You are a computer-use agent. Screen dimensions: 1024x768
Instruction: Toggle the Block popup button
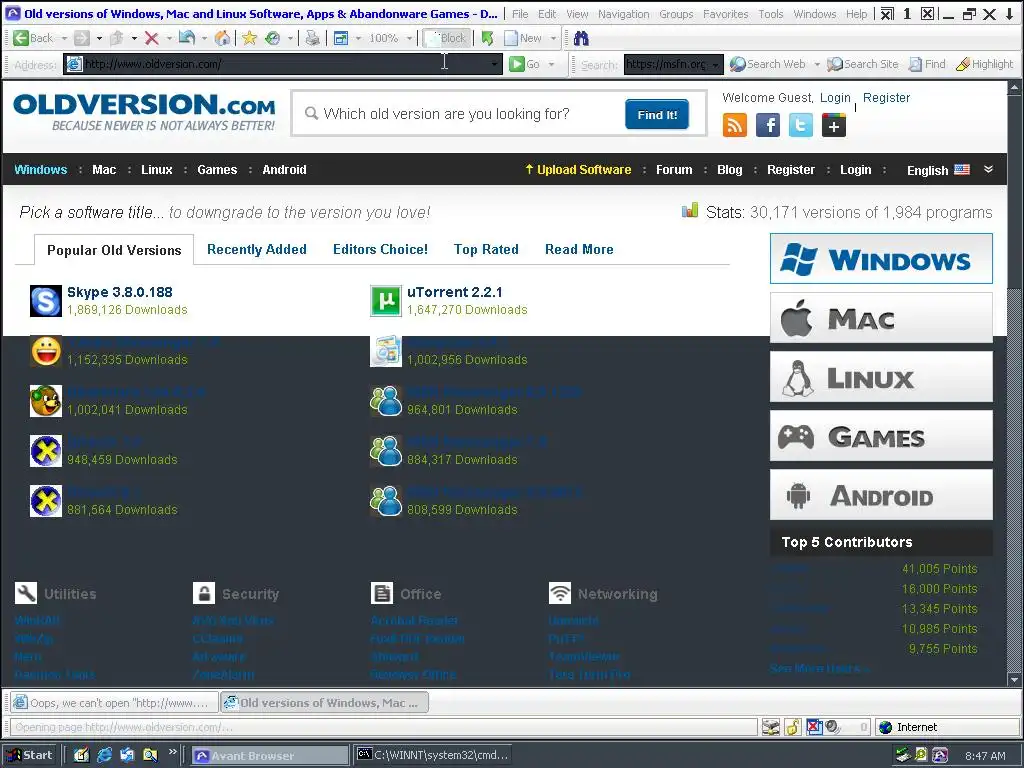point(446,39)
